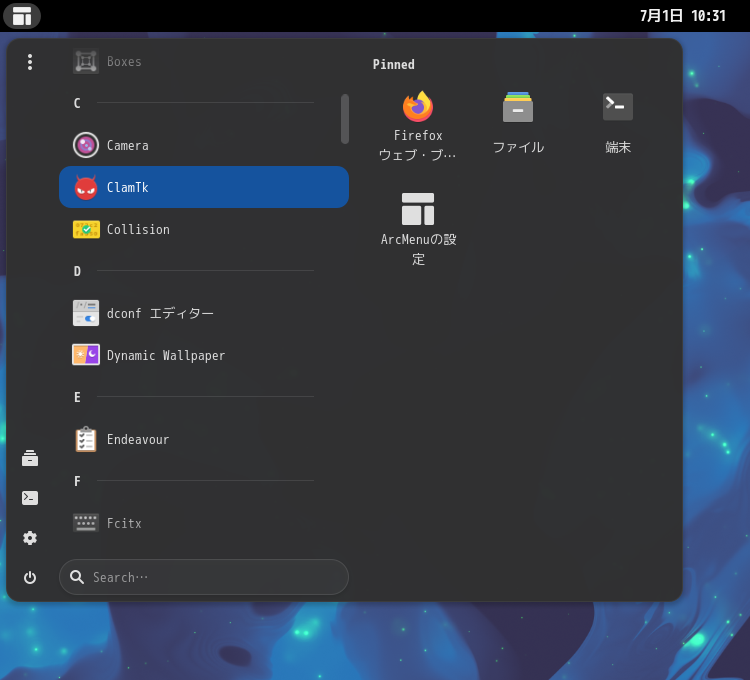
Task: Click the power button in sidebar
Action: [x=30, y=578]
